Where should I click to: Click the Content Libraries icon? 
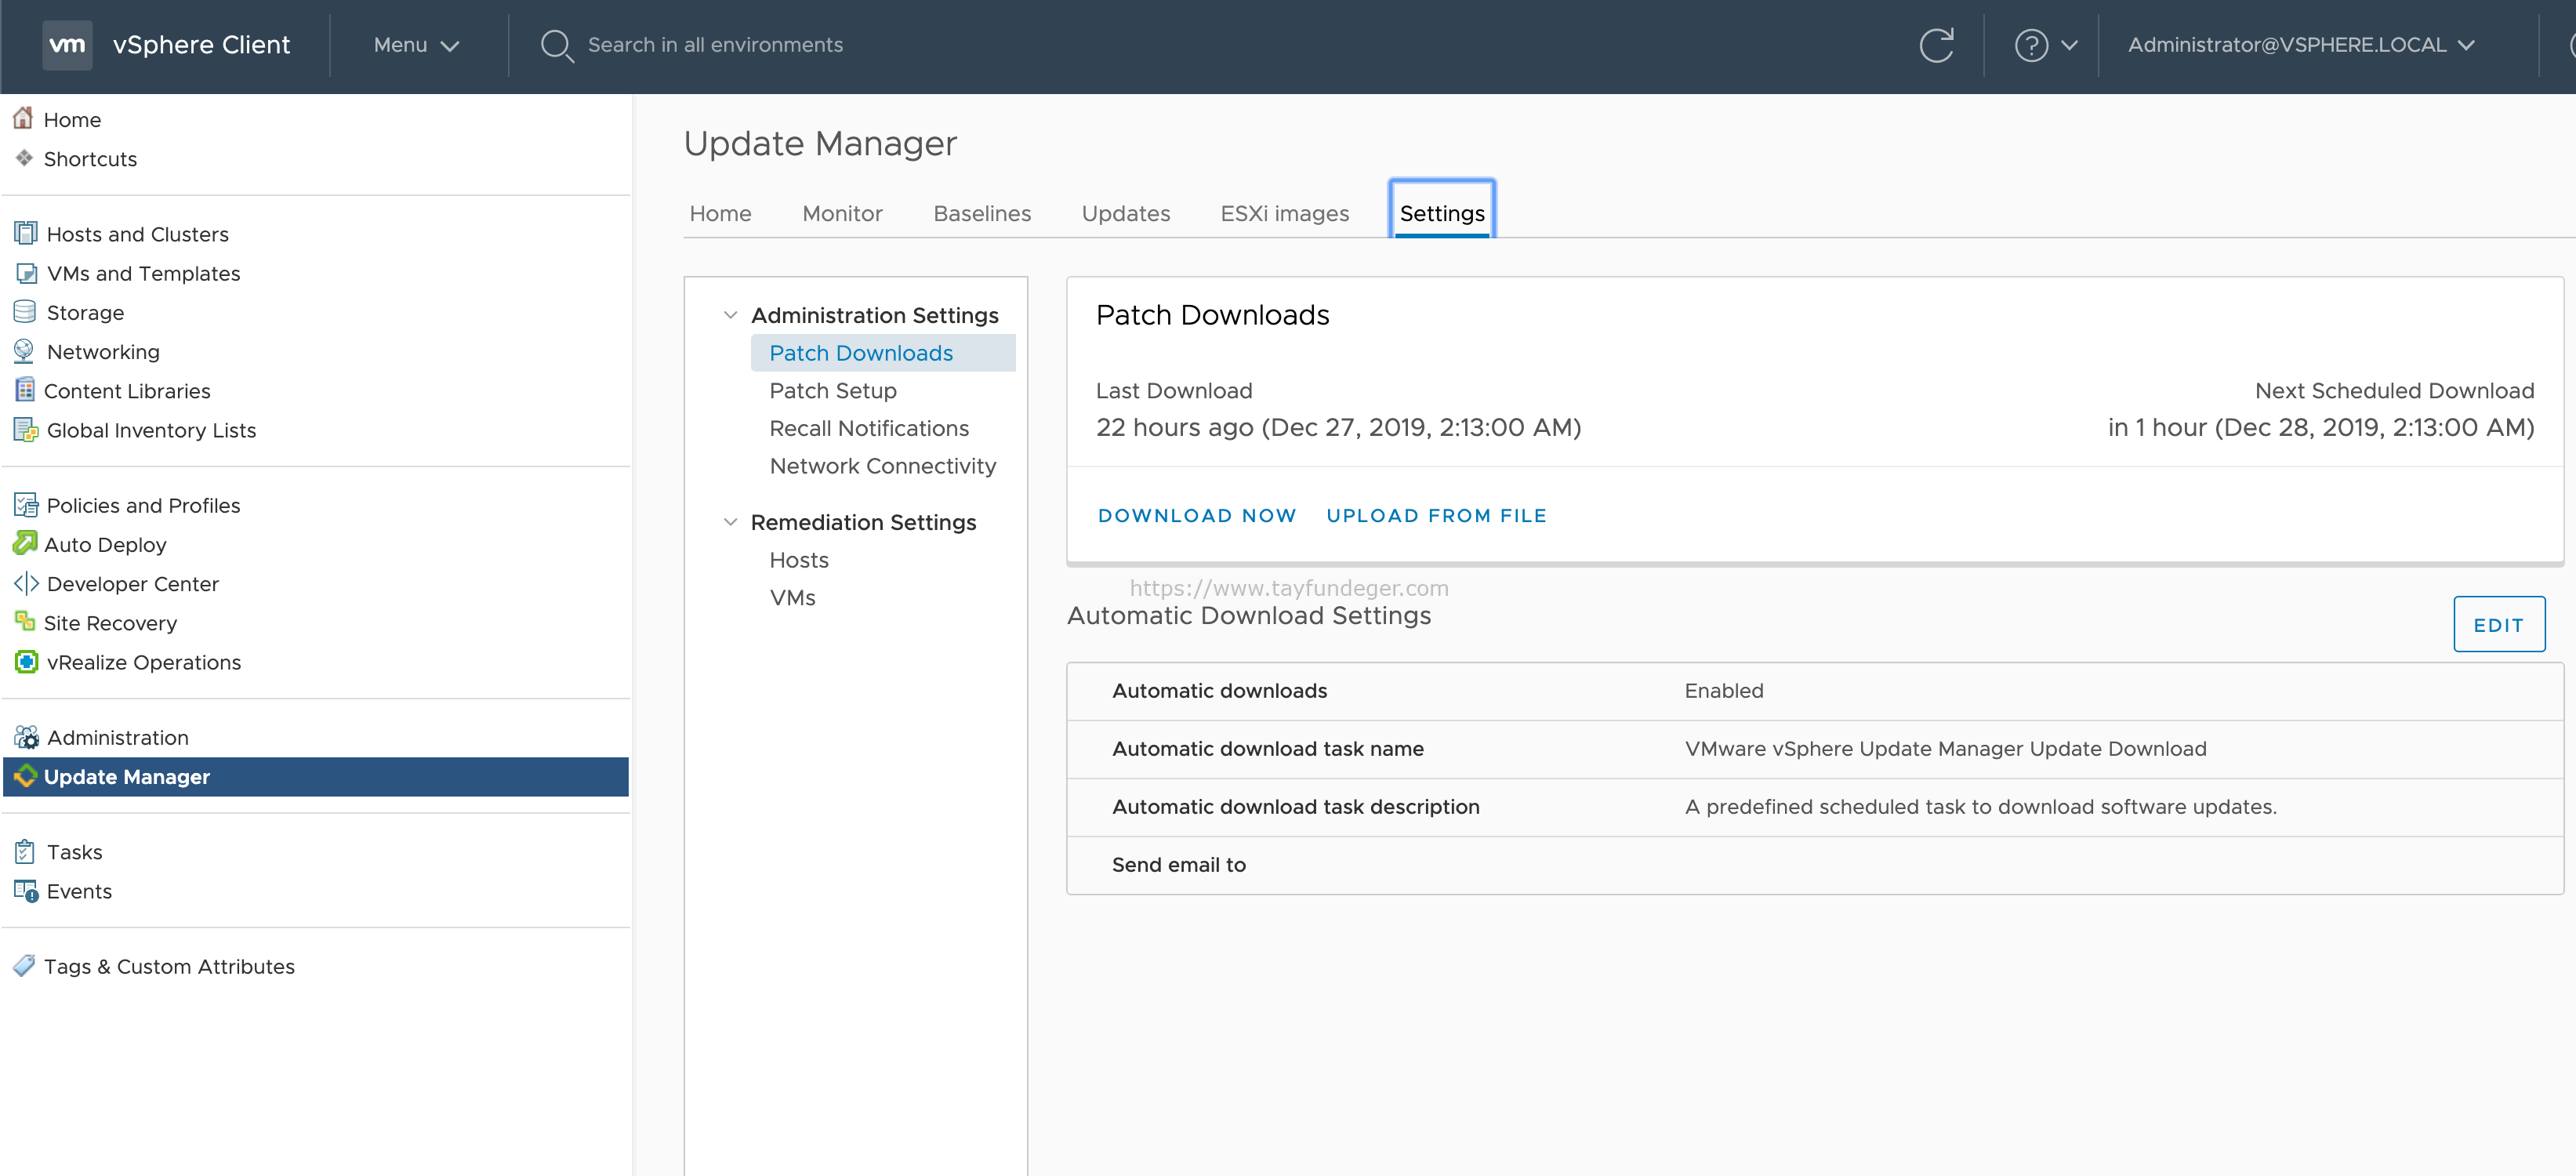coord(25,390)
